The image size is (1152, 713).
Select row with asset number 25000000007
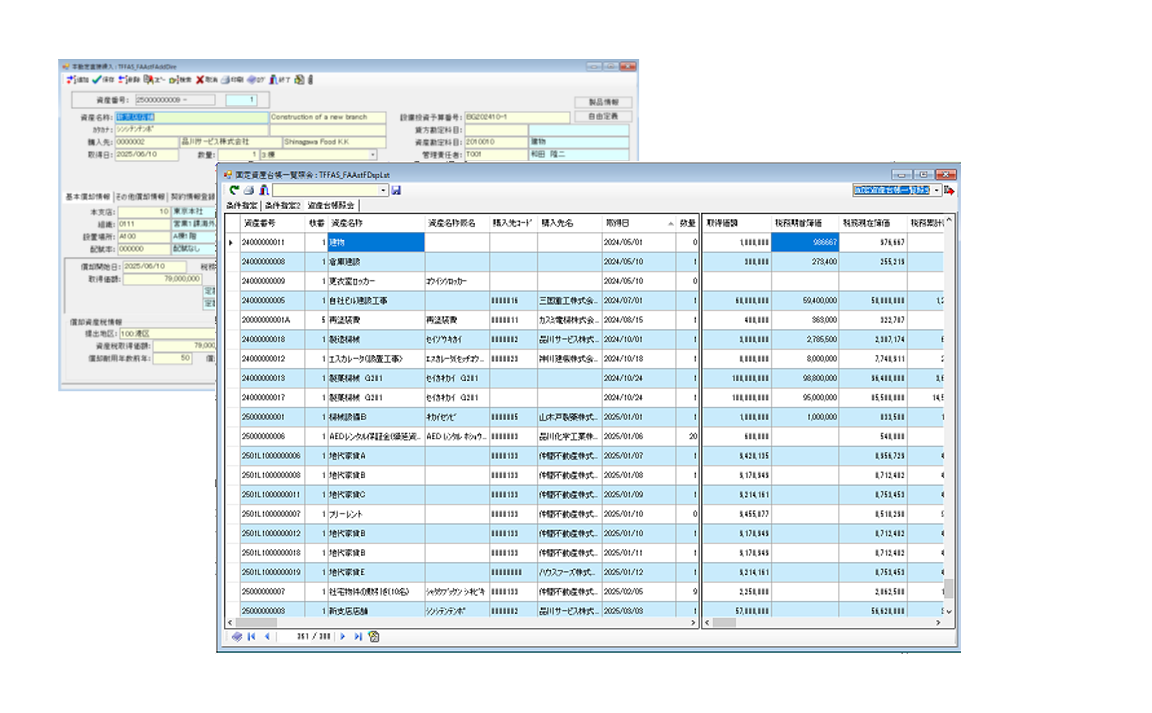[x=273, y=592]
